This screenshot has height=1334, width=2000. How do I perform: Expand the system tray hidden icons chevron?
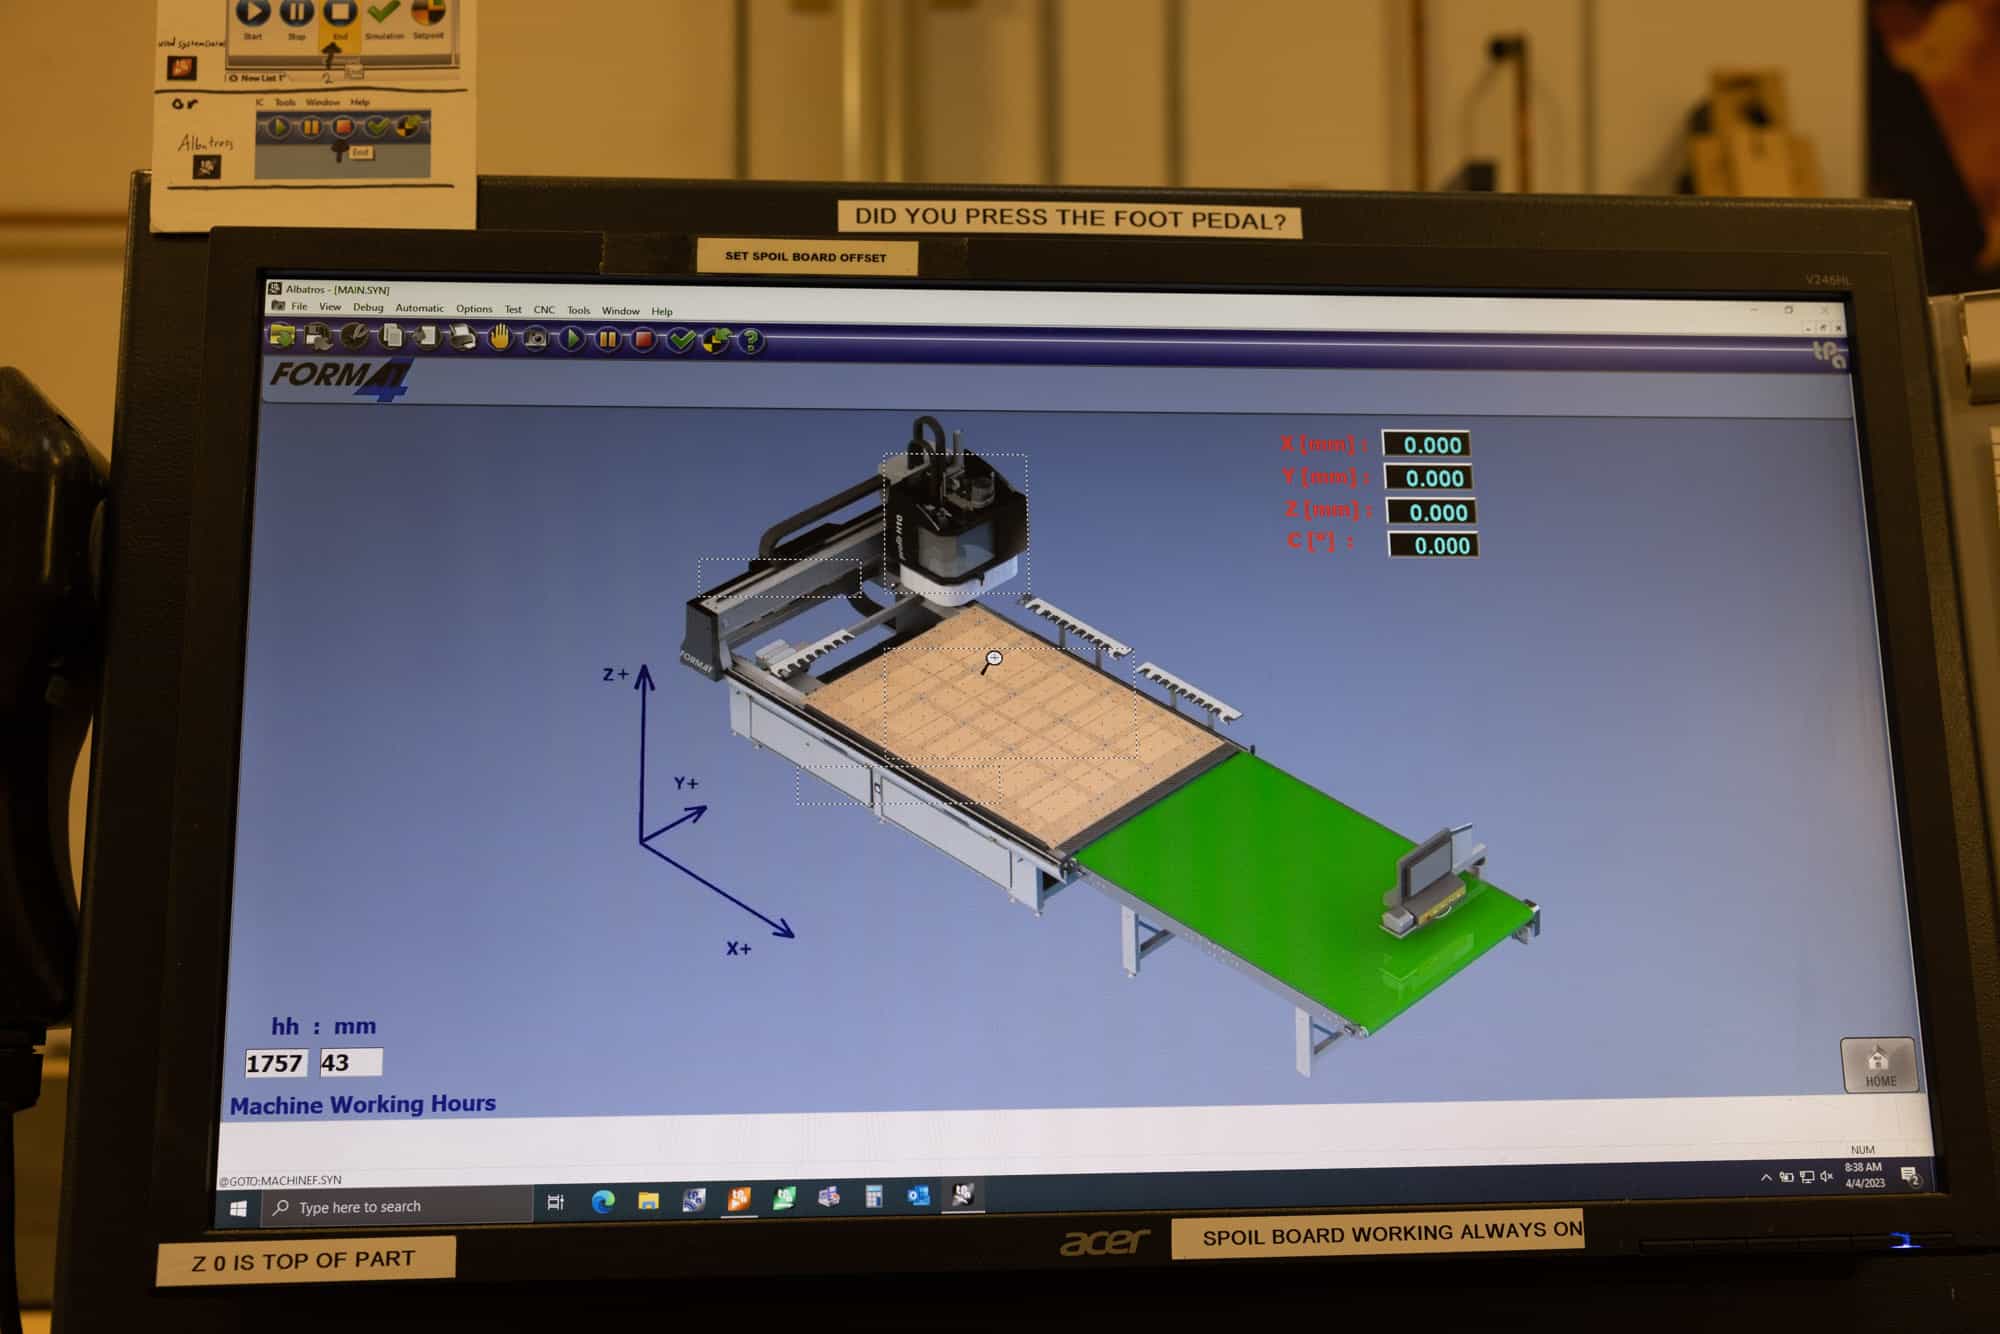[1766, 1177]
